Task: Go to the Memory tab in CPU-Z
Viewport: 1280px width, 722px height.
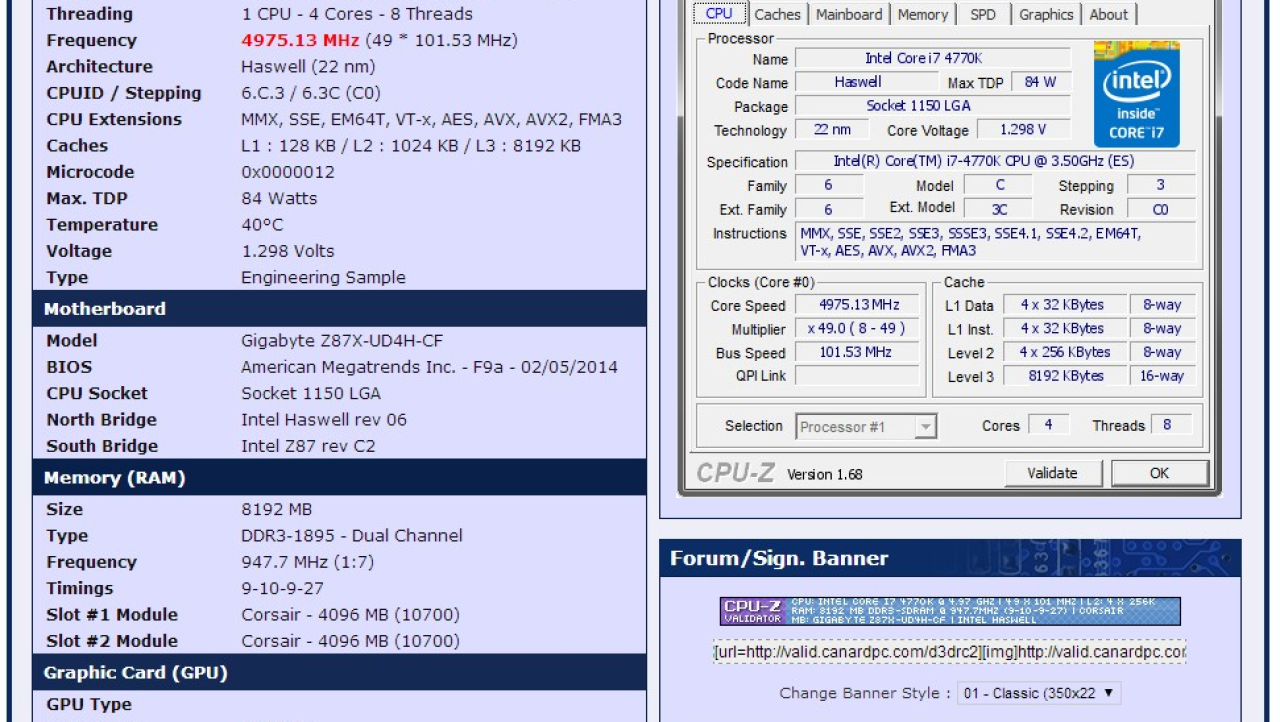Action: point(922,14)
